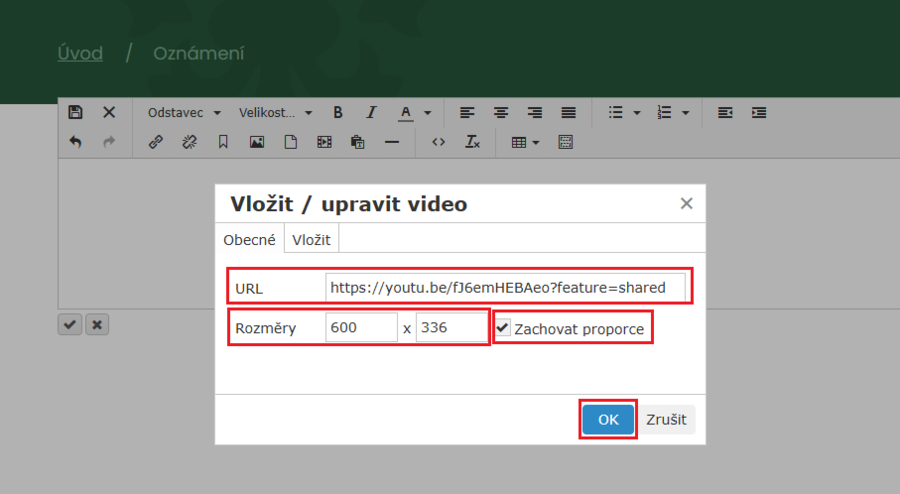Expand the Velikost font size dropdown
Viewport: 900px width, 494px height.
(275, 113)
